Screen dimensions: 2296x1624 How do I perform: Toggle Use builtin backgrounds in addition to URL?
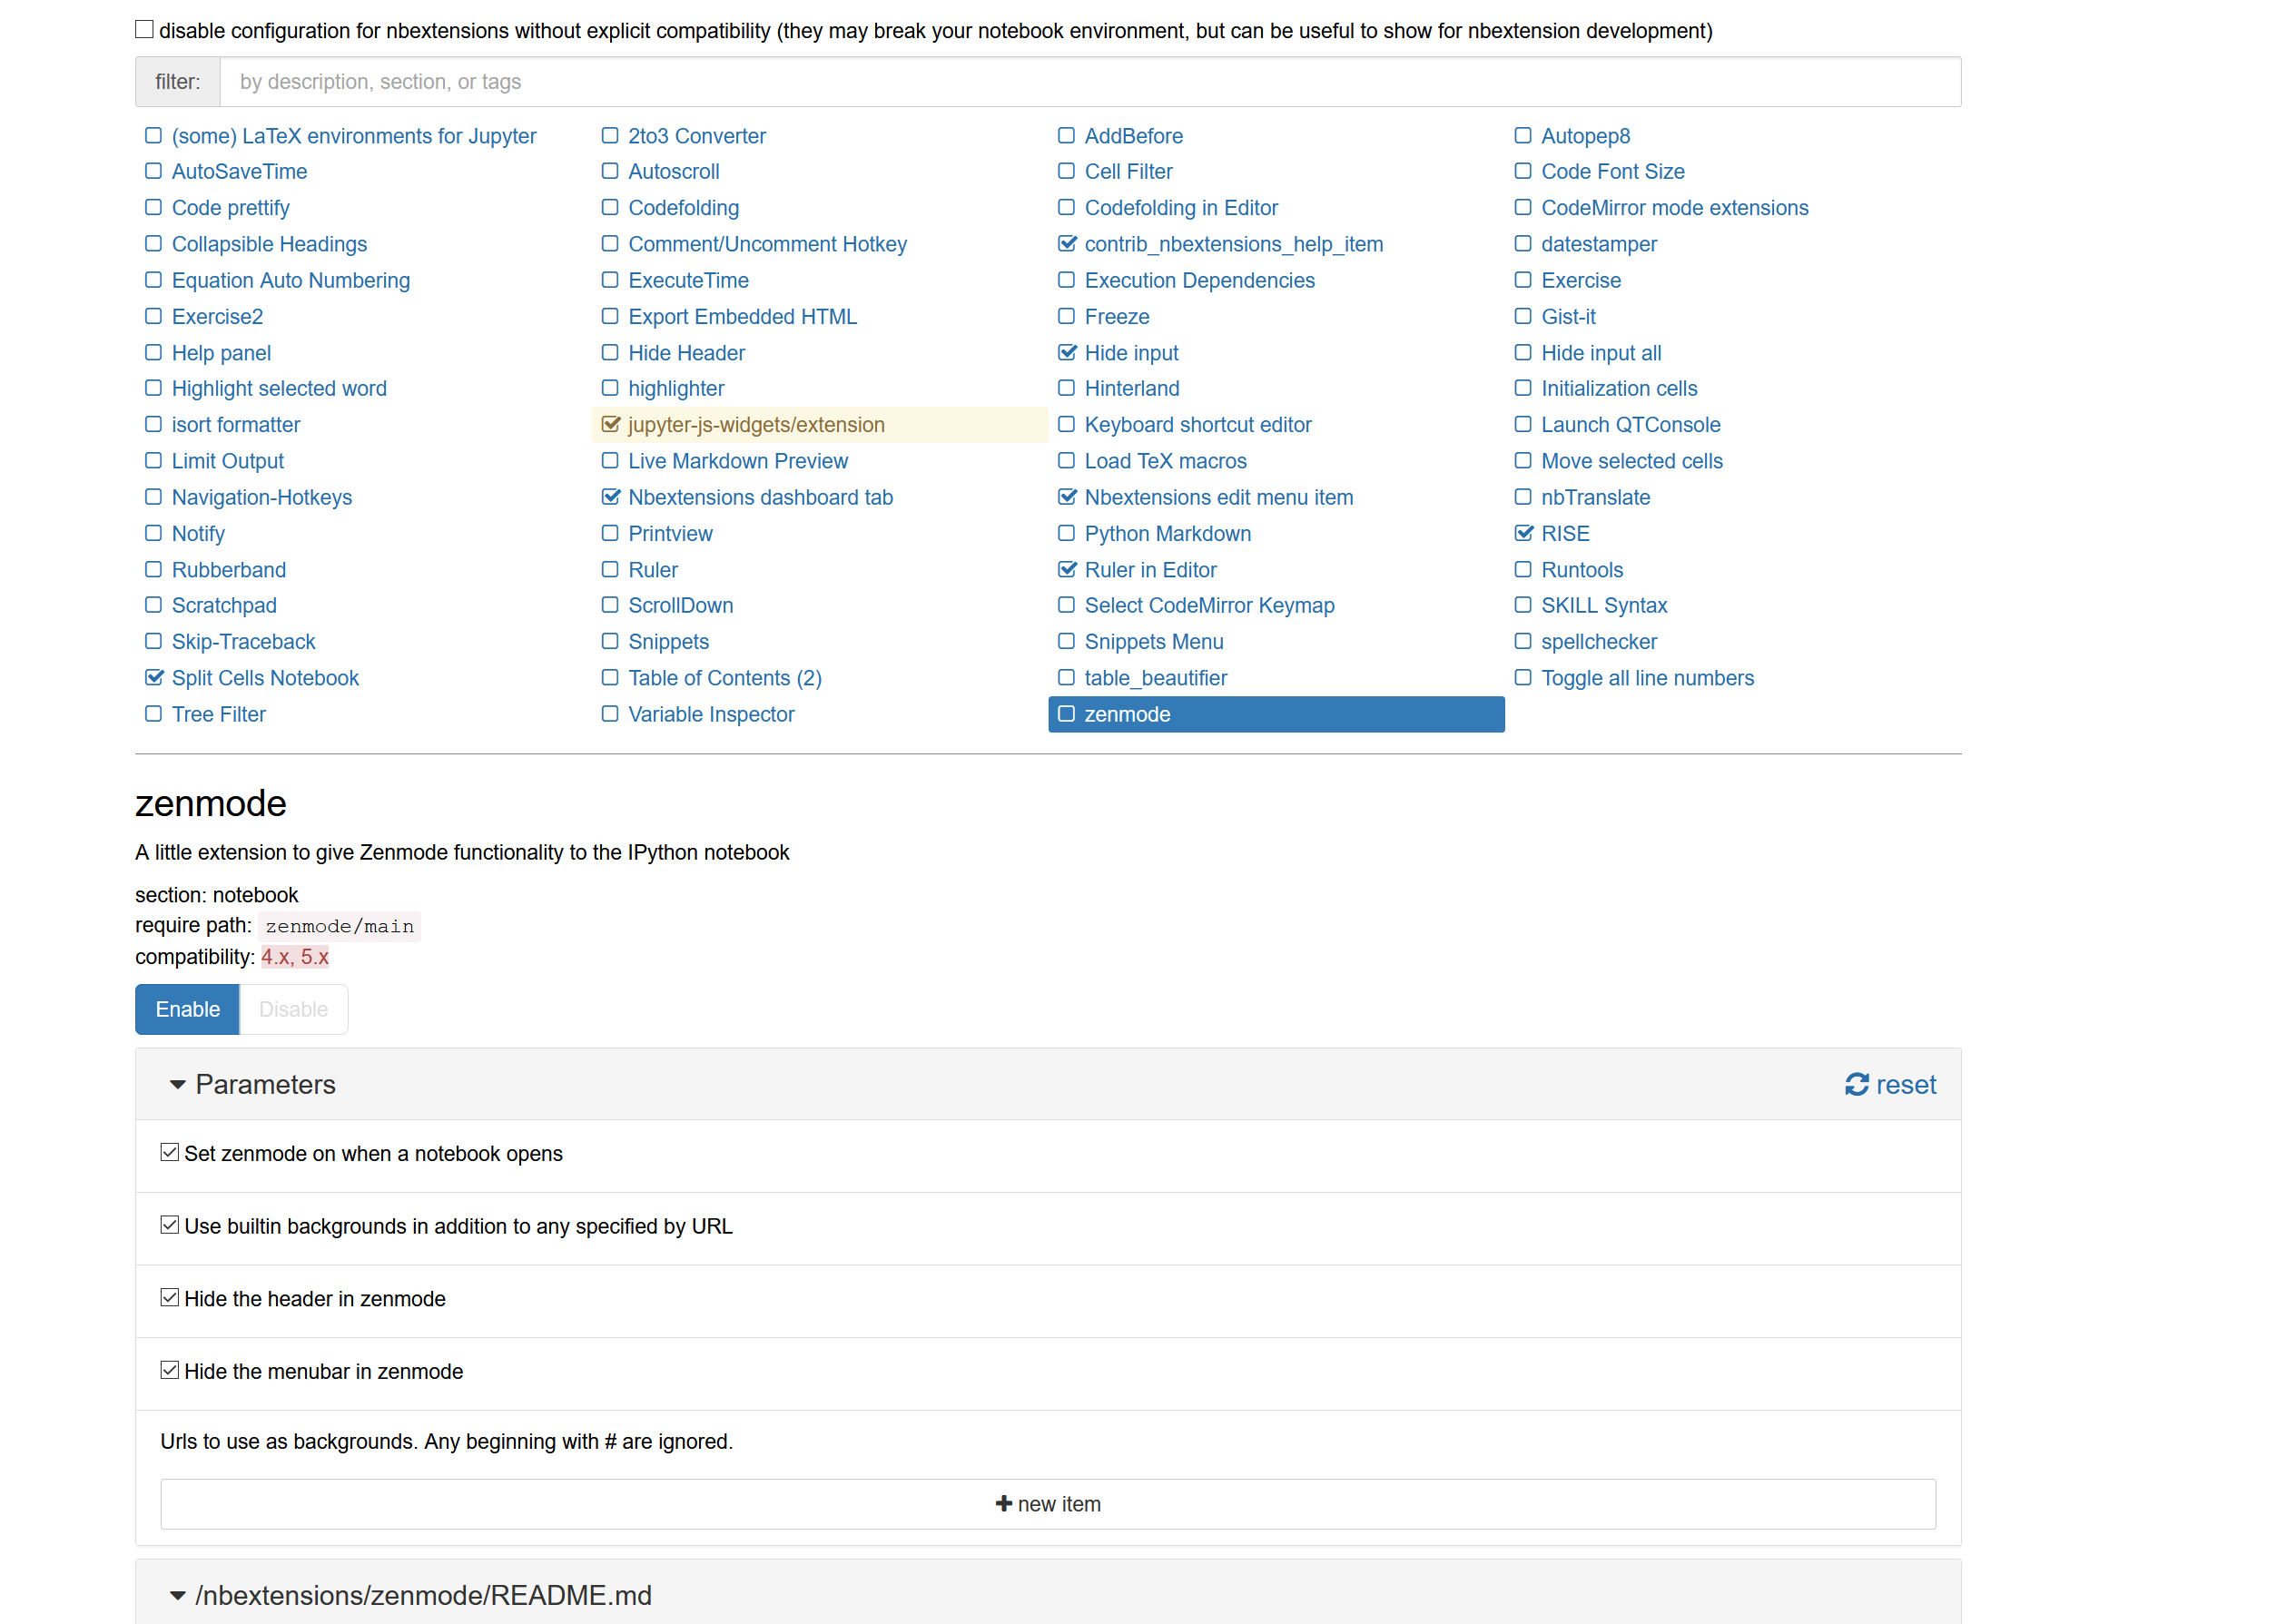(x=169, y=1225)
